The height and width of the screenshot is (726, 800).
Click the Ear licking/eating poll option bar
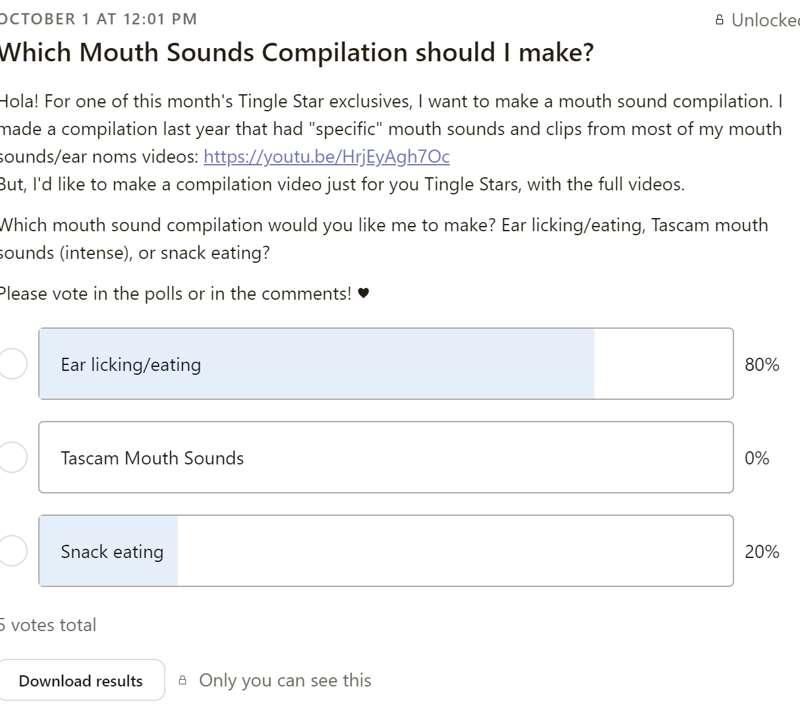tap(386, 364)
